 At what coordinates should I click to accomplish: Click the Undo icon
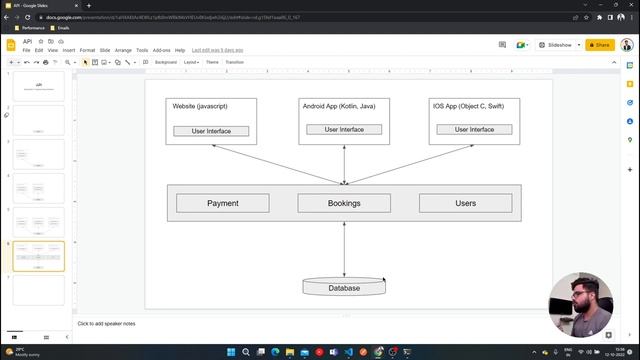27,62
